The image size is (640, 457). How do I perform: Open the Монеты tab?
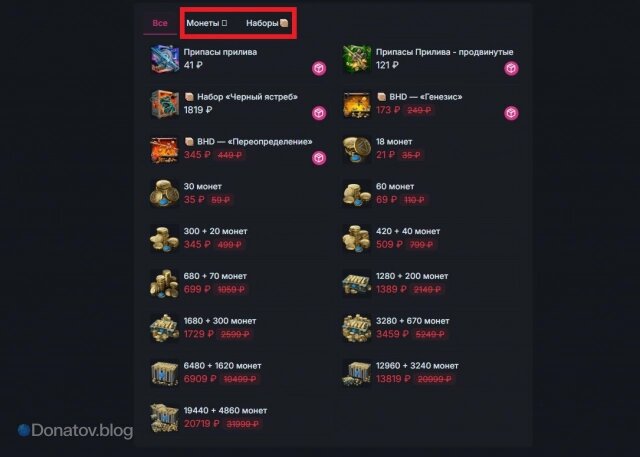pos(207,23)
